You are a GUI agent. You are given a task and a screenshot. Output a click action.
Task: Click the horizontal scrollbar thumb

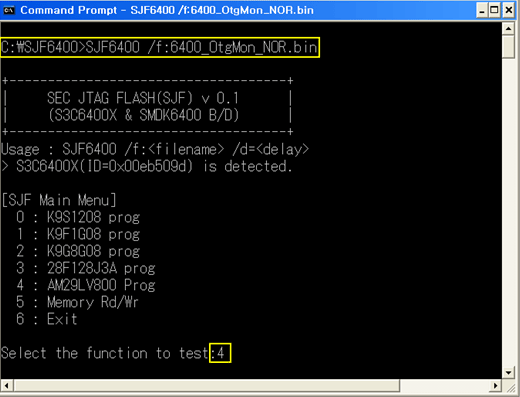click(x=206, y=386)
